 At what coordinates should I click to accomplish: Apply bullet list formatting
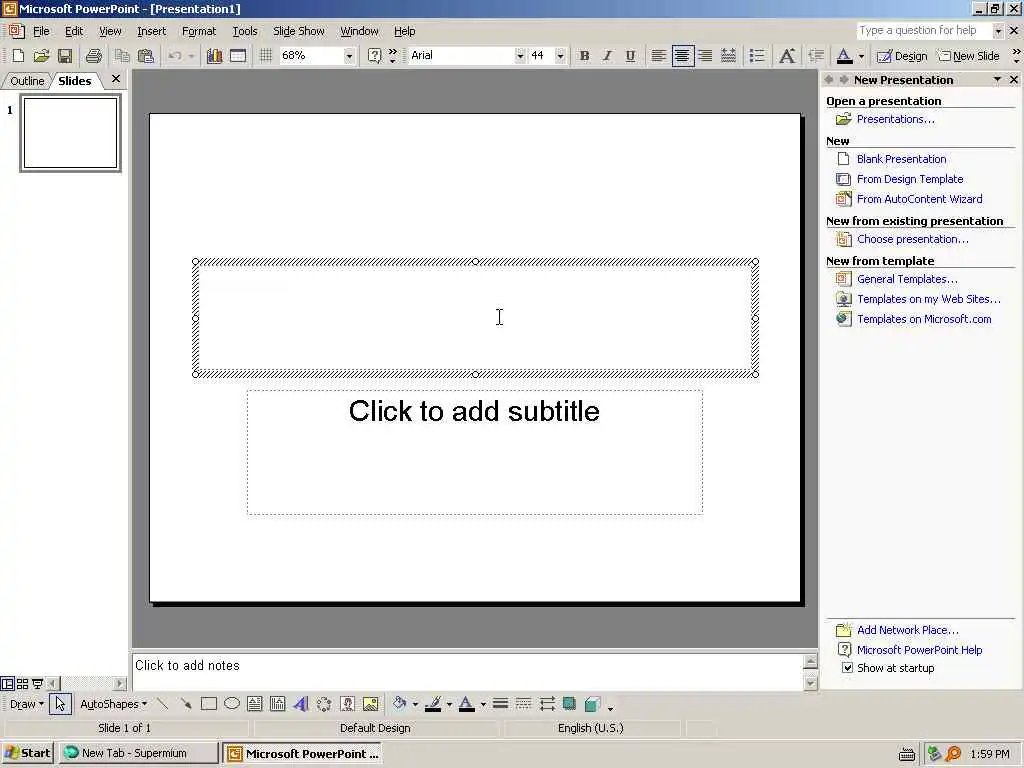(758, 56)
